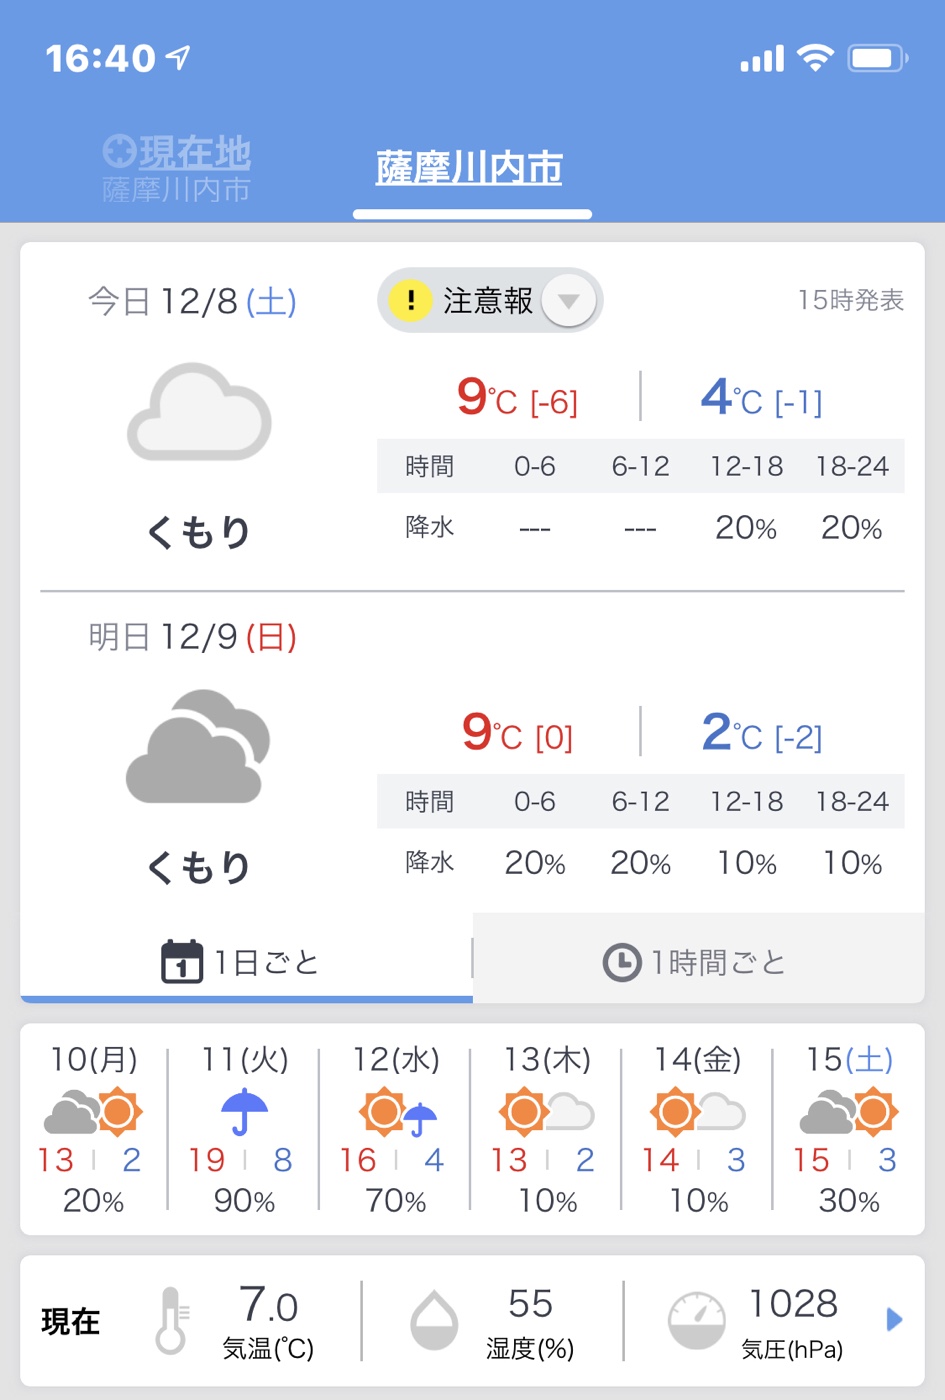Tap the thermometer icon in current conditions

[172, 1320]
